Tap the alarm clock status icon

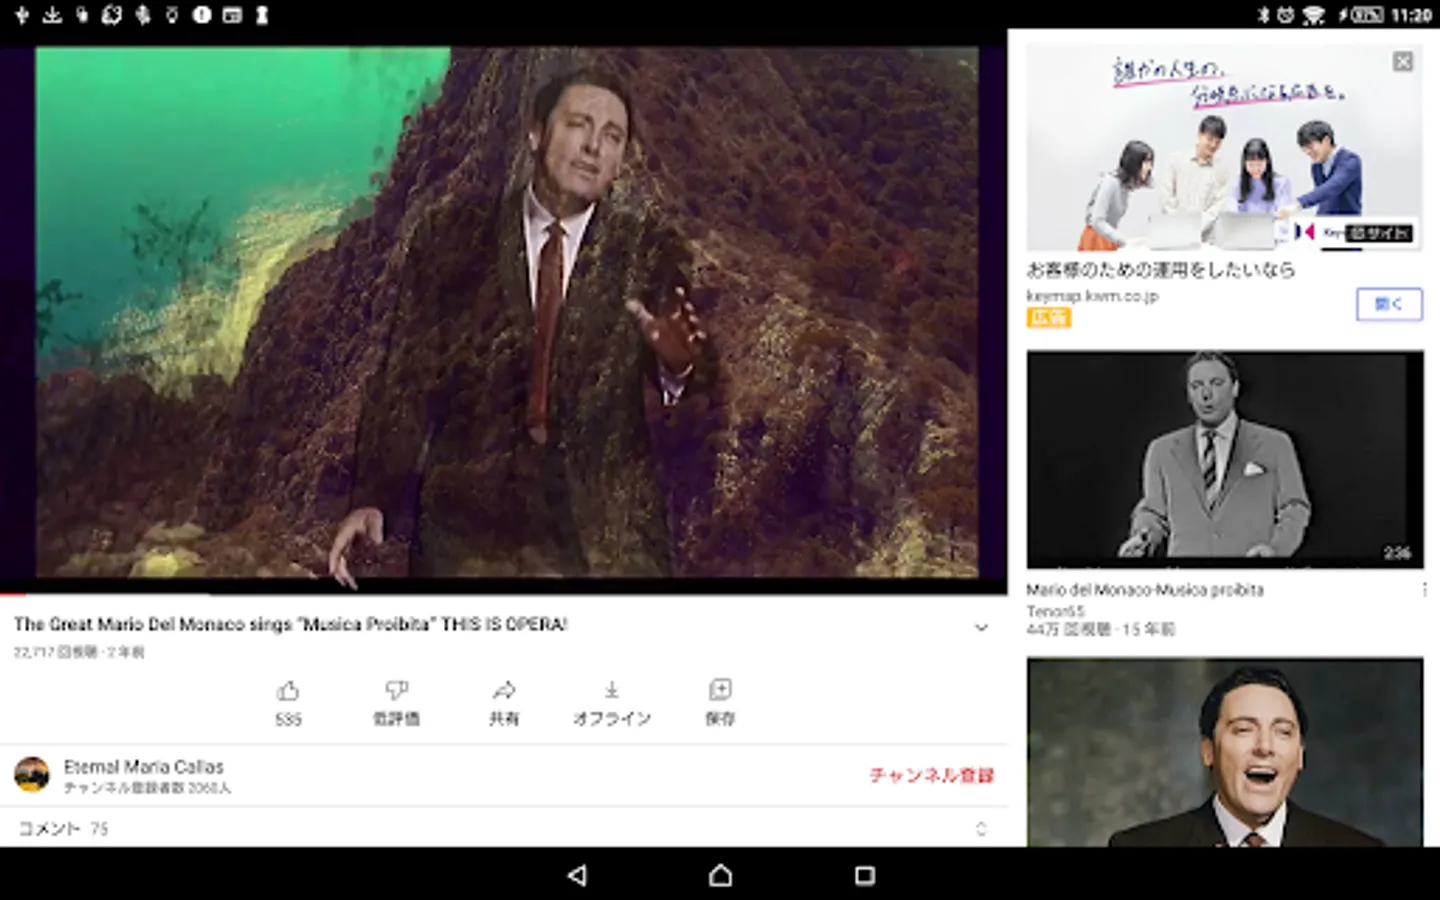(1286, 15)
